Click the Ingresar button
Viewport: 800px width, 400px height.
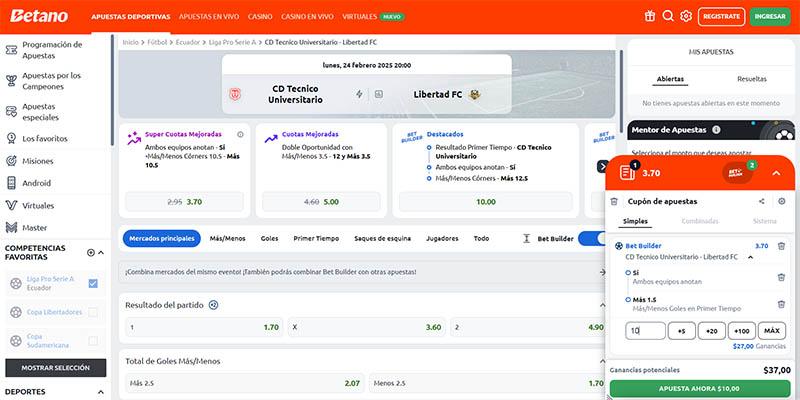point(770,16)
